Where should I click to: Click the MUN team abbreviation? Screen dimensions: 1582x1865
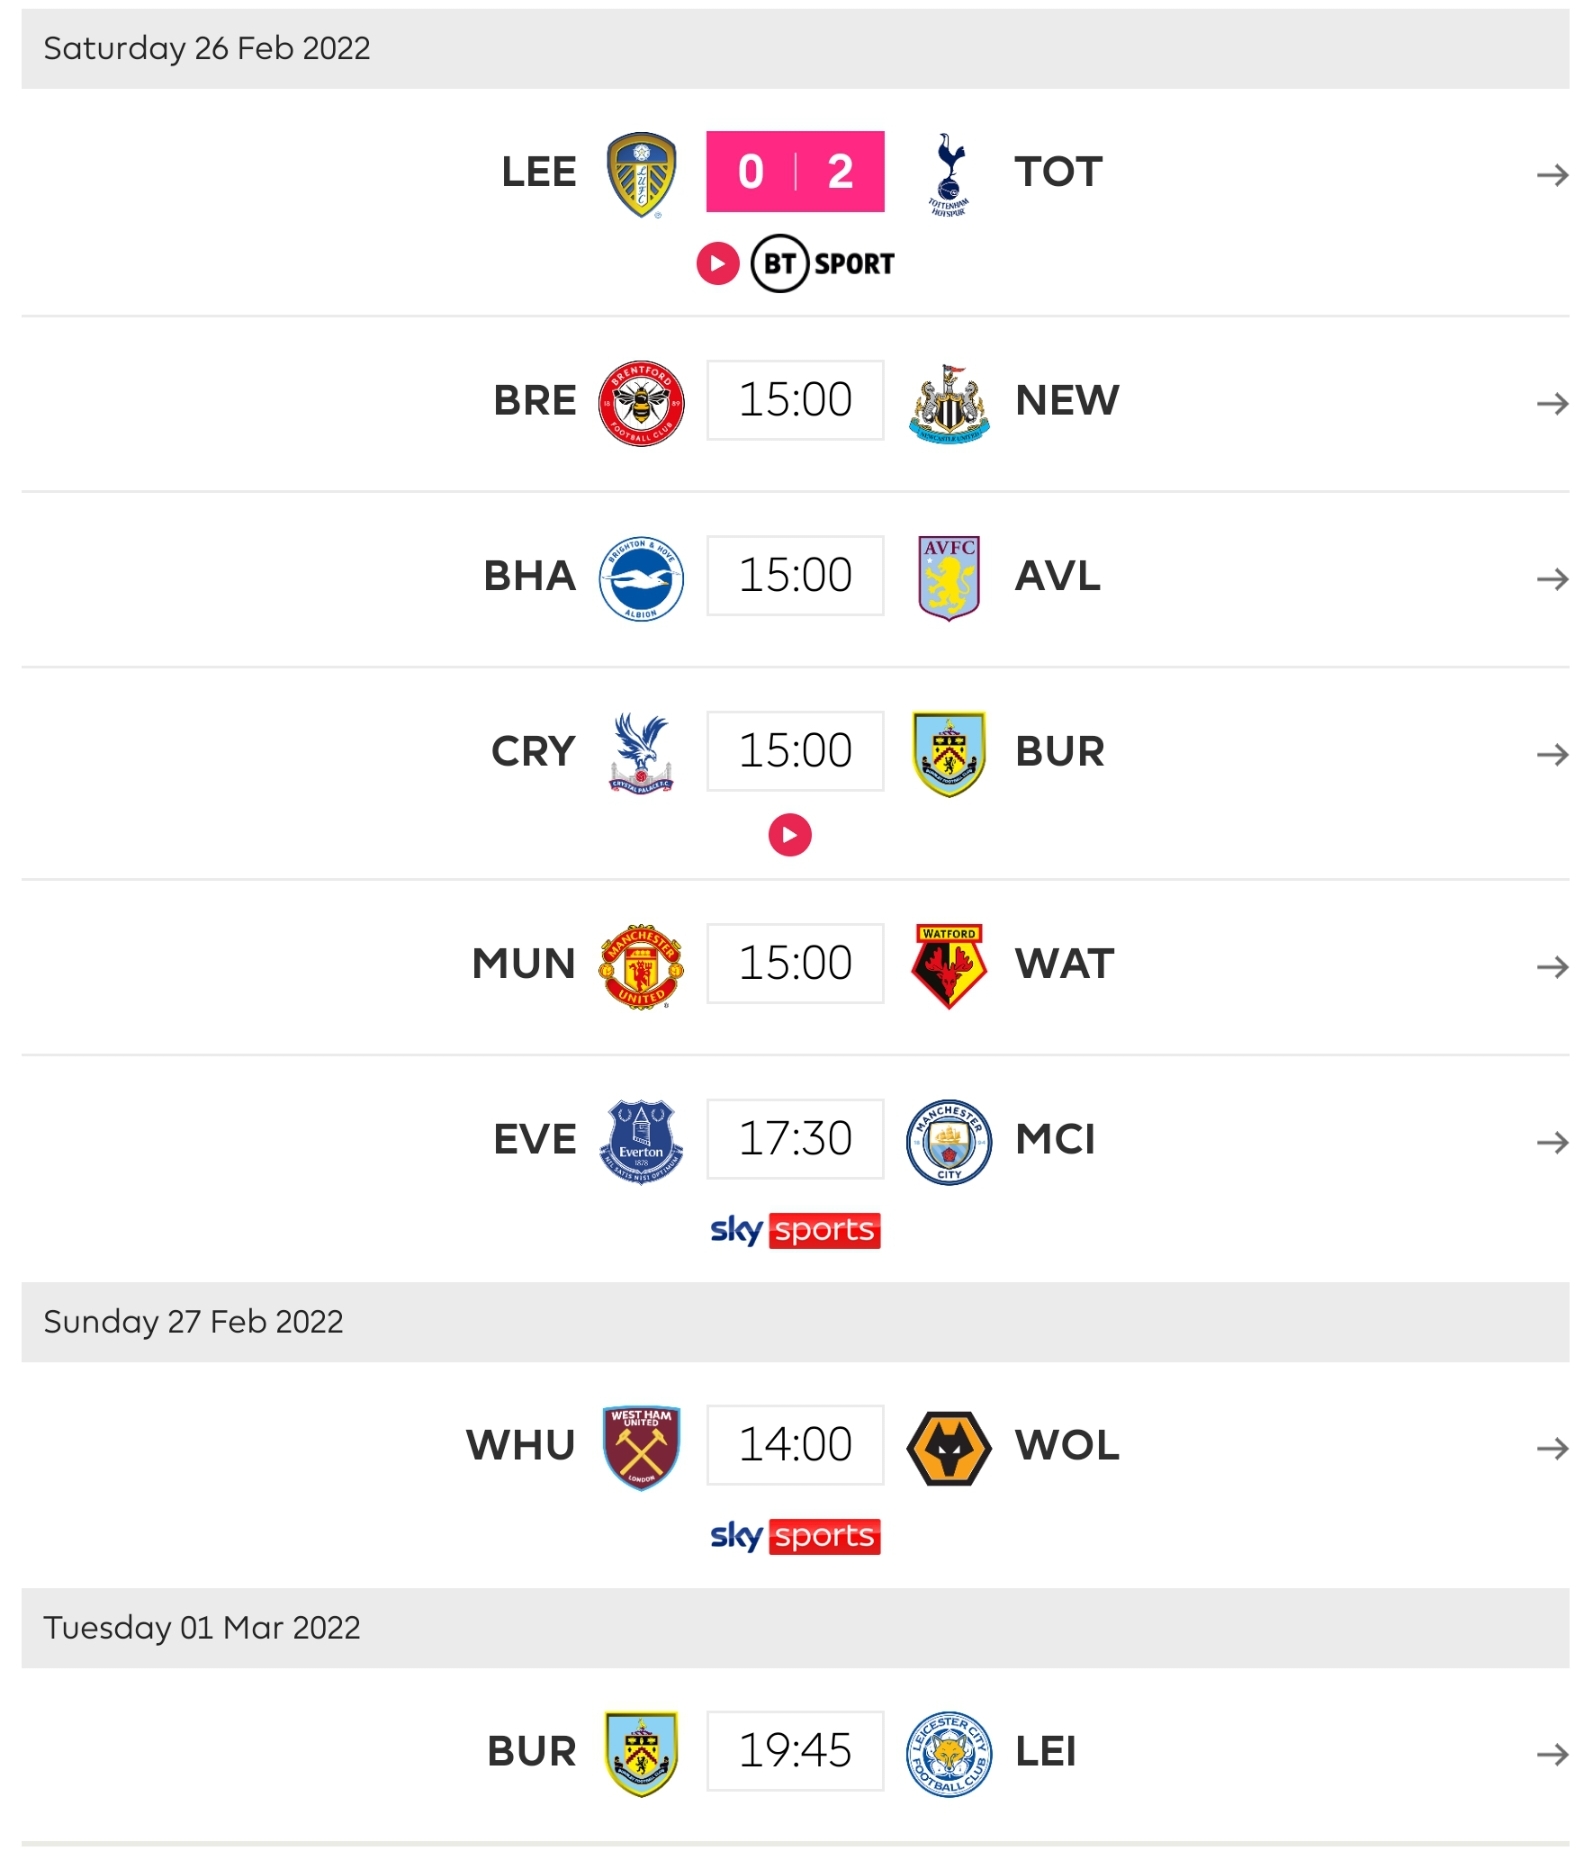pyautogui.click(x=524, y=964)
